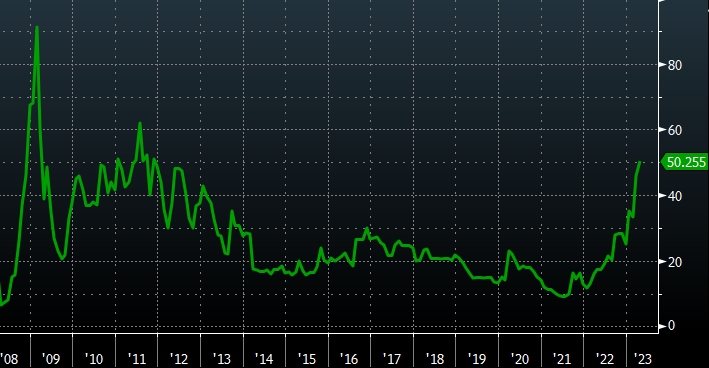Click the 0 value on price axis
Image resolution: width=709 pixels, height=368 pixels.
click(671, 326)
